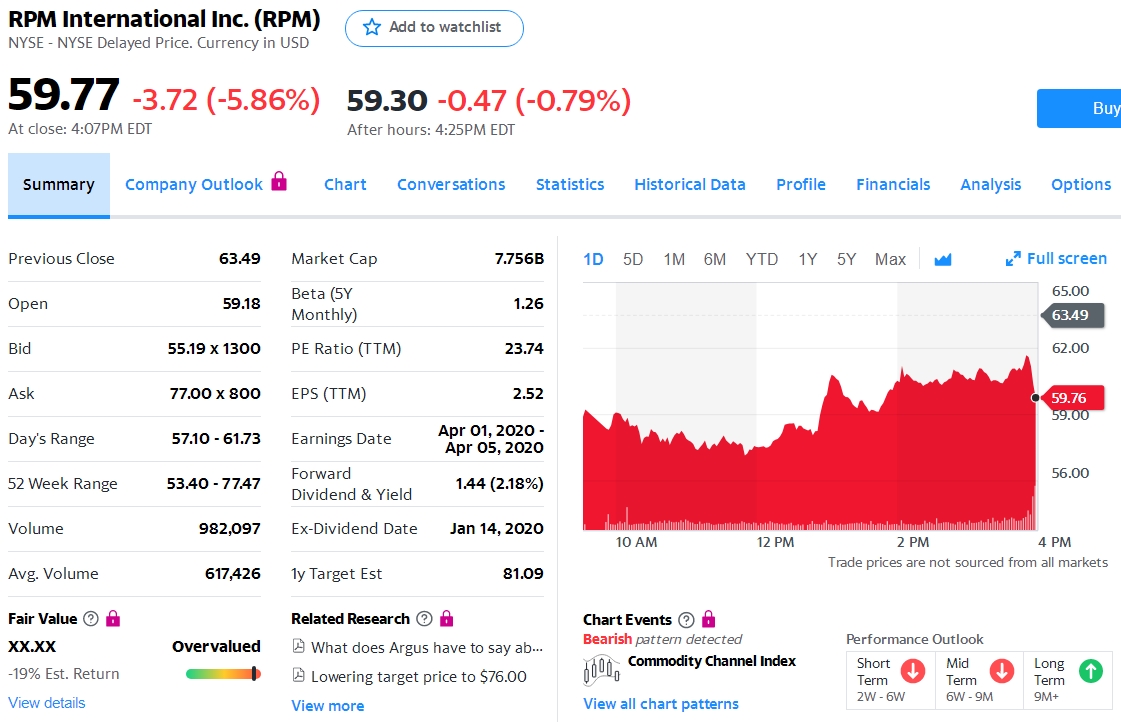Select the 5D chart range

pyautogui.click(x=633, y=259)
